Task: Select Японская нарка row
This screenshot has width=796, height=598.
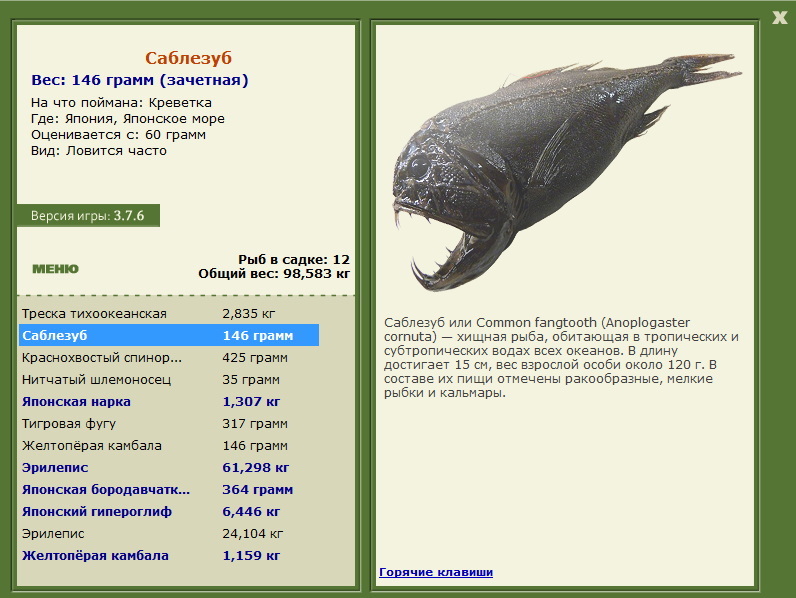Action: (x=169, y=402)
